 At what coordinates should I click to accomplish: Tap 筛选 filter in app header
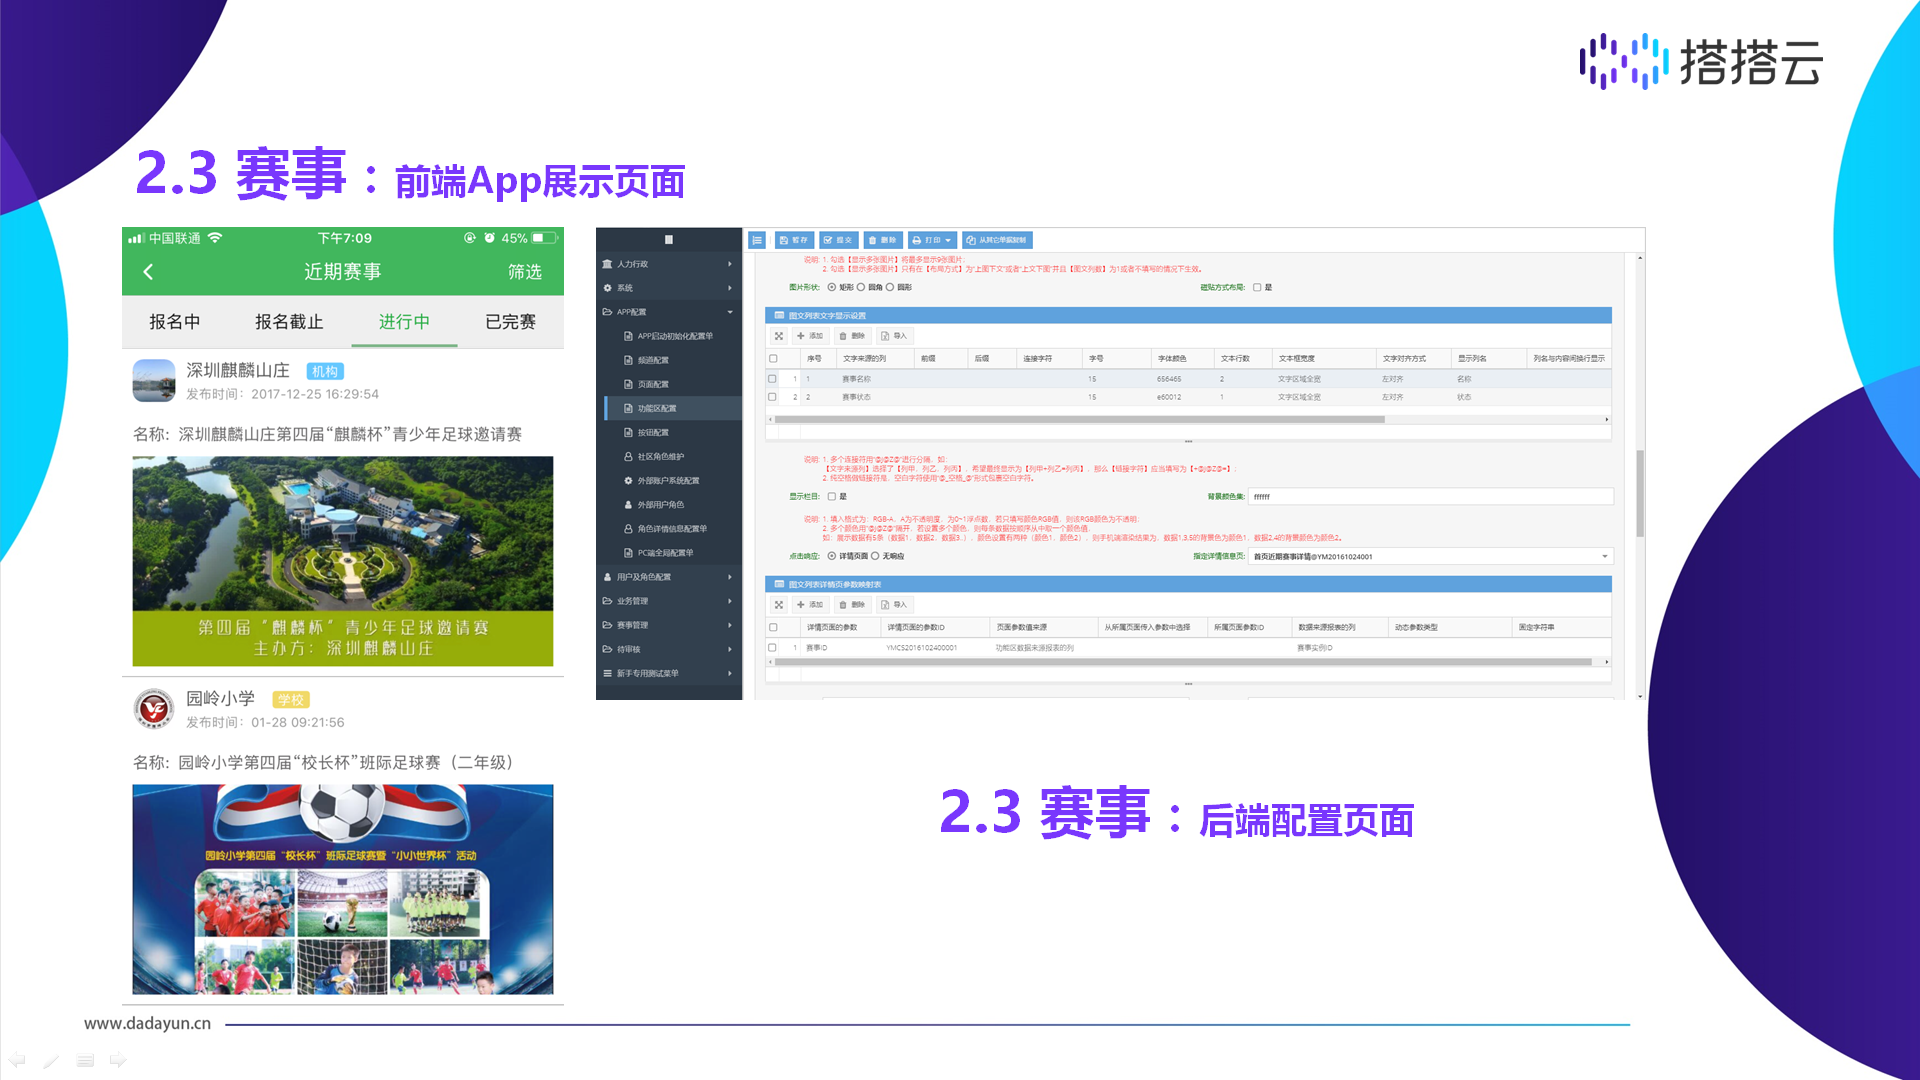[x=524, y=272]
